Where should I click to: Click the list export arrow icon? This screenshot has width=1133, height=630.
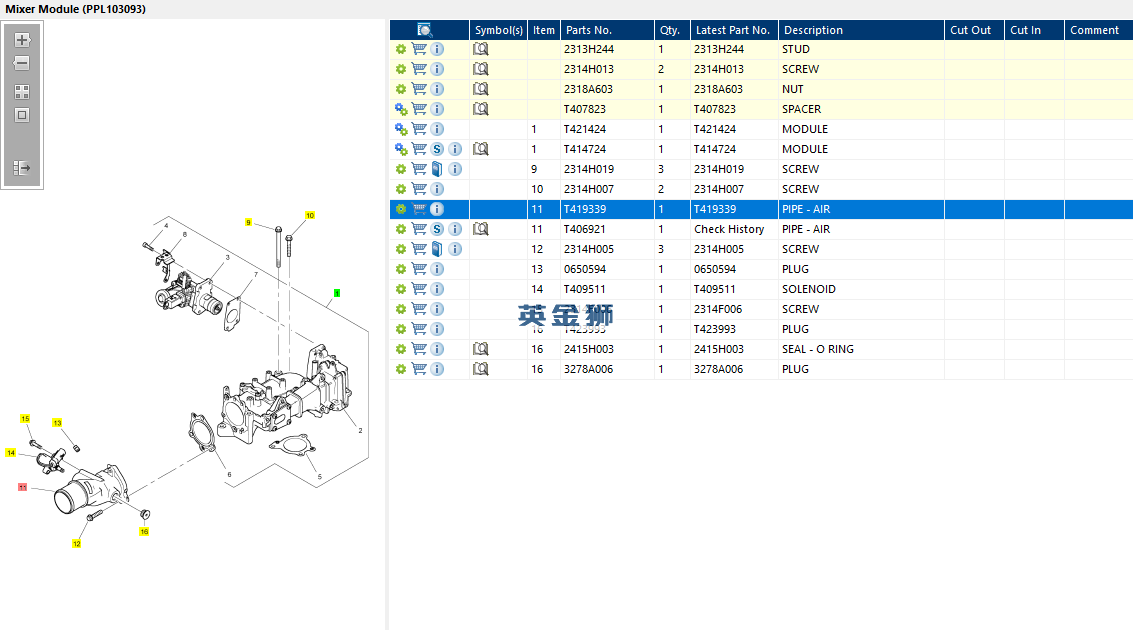[22, 168]
